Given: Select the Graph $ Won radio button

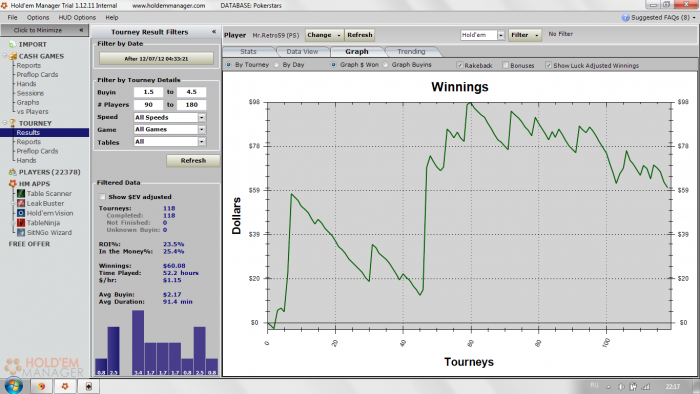Looking at the screenshot, I should [x=333, y=65].
